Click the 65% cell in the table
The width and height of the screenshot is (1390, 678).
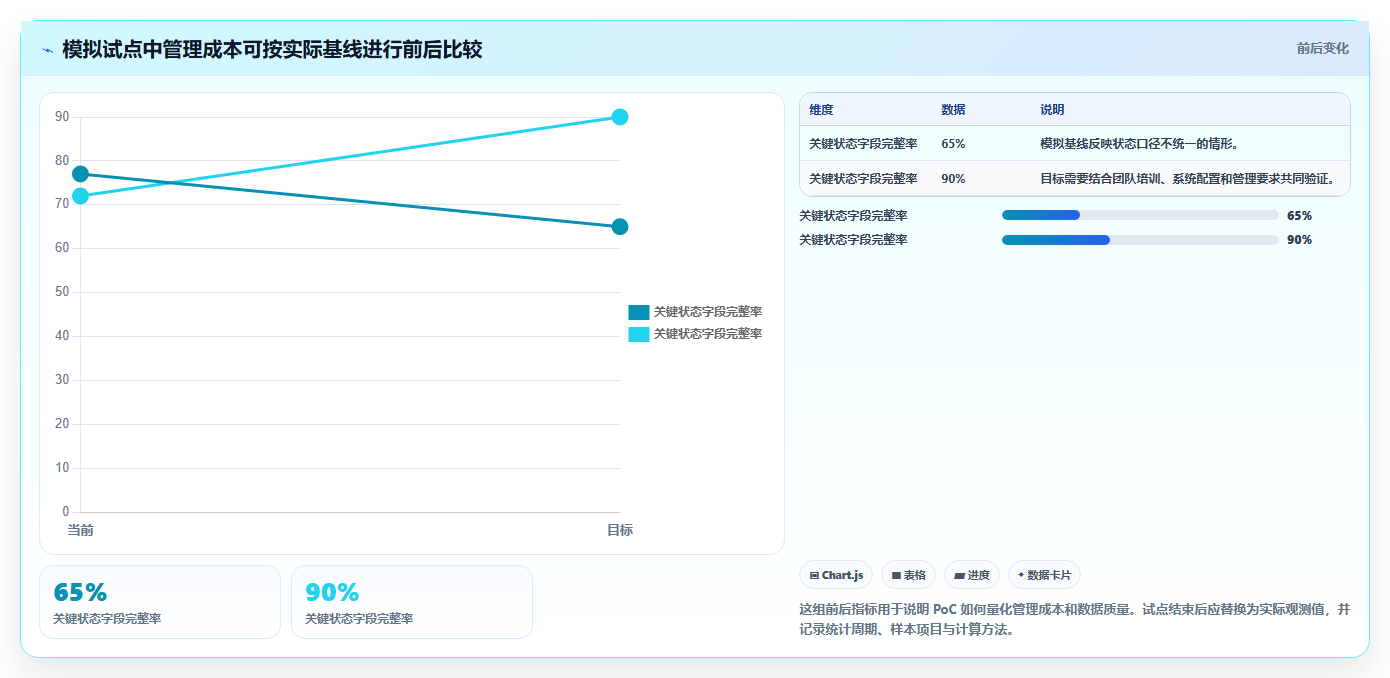(953, 144)
